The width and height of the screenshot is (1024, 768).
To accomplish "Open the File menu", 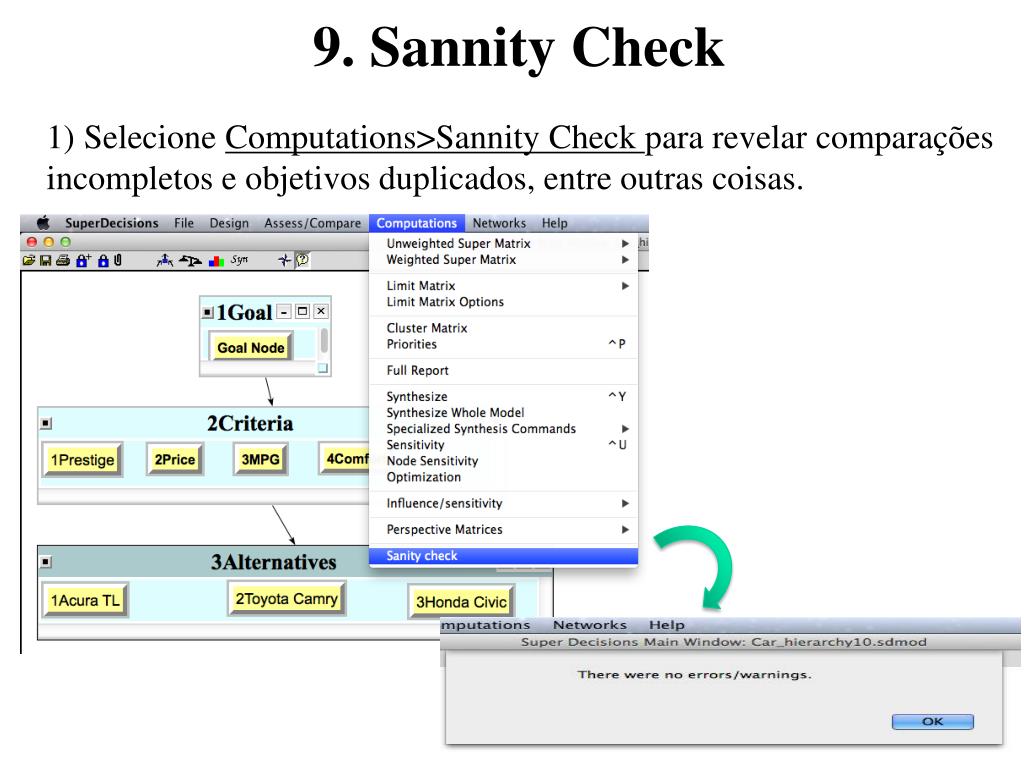I will [184, 223].
